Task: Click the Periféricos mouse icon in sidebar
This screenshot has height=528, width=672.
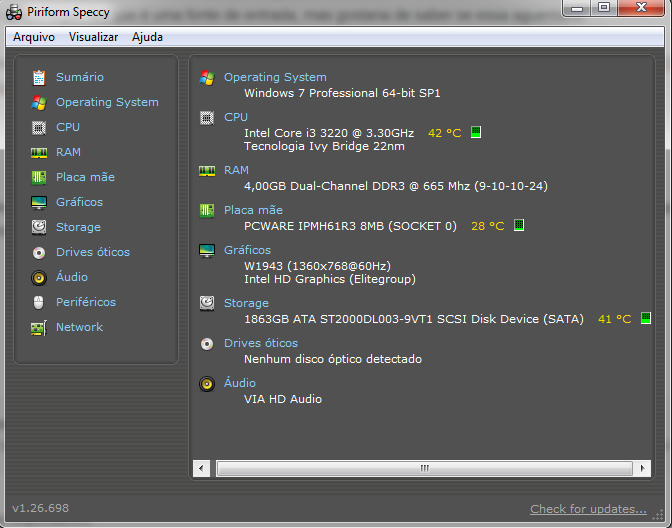Action: (x=39, y=302)
